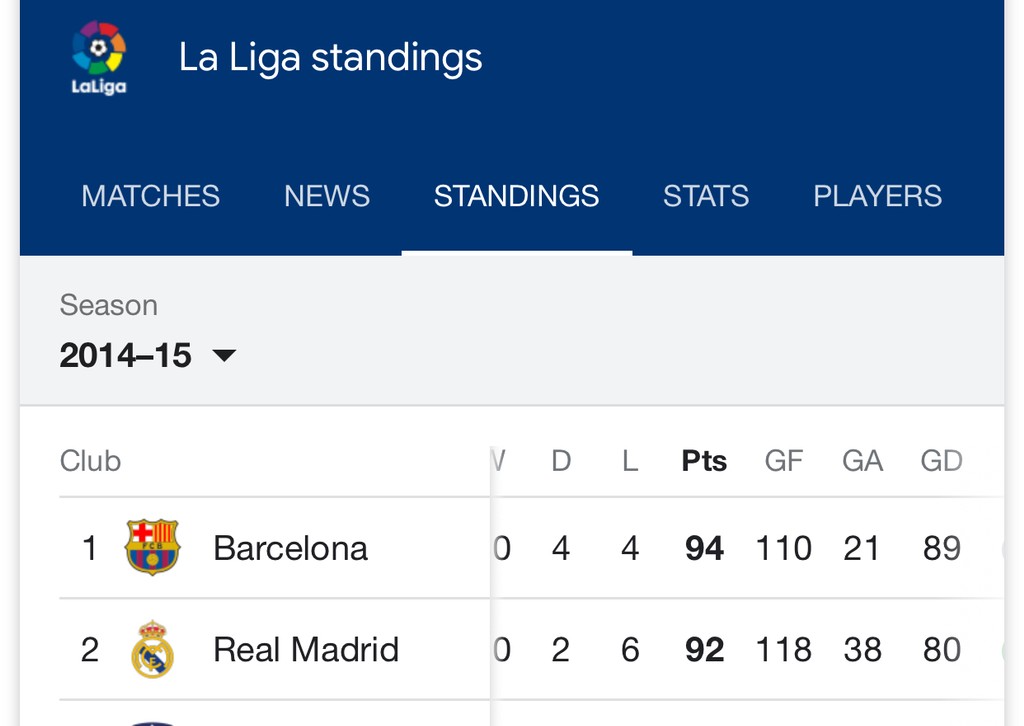Switch to the Matches tab
The width and height of the screenshot is (1024, 726).
click(150, 195)
